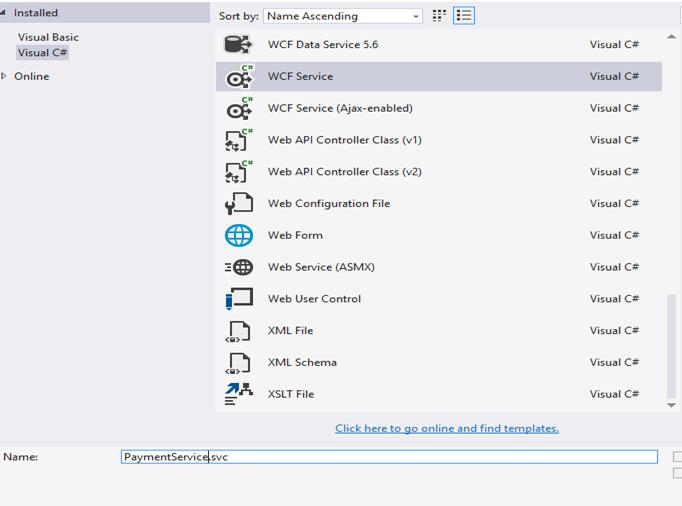Pick the Web API Controller Class (v1) icon
682x506 pixels.
click(239, 140)
